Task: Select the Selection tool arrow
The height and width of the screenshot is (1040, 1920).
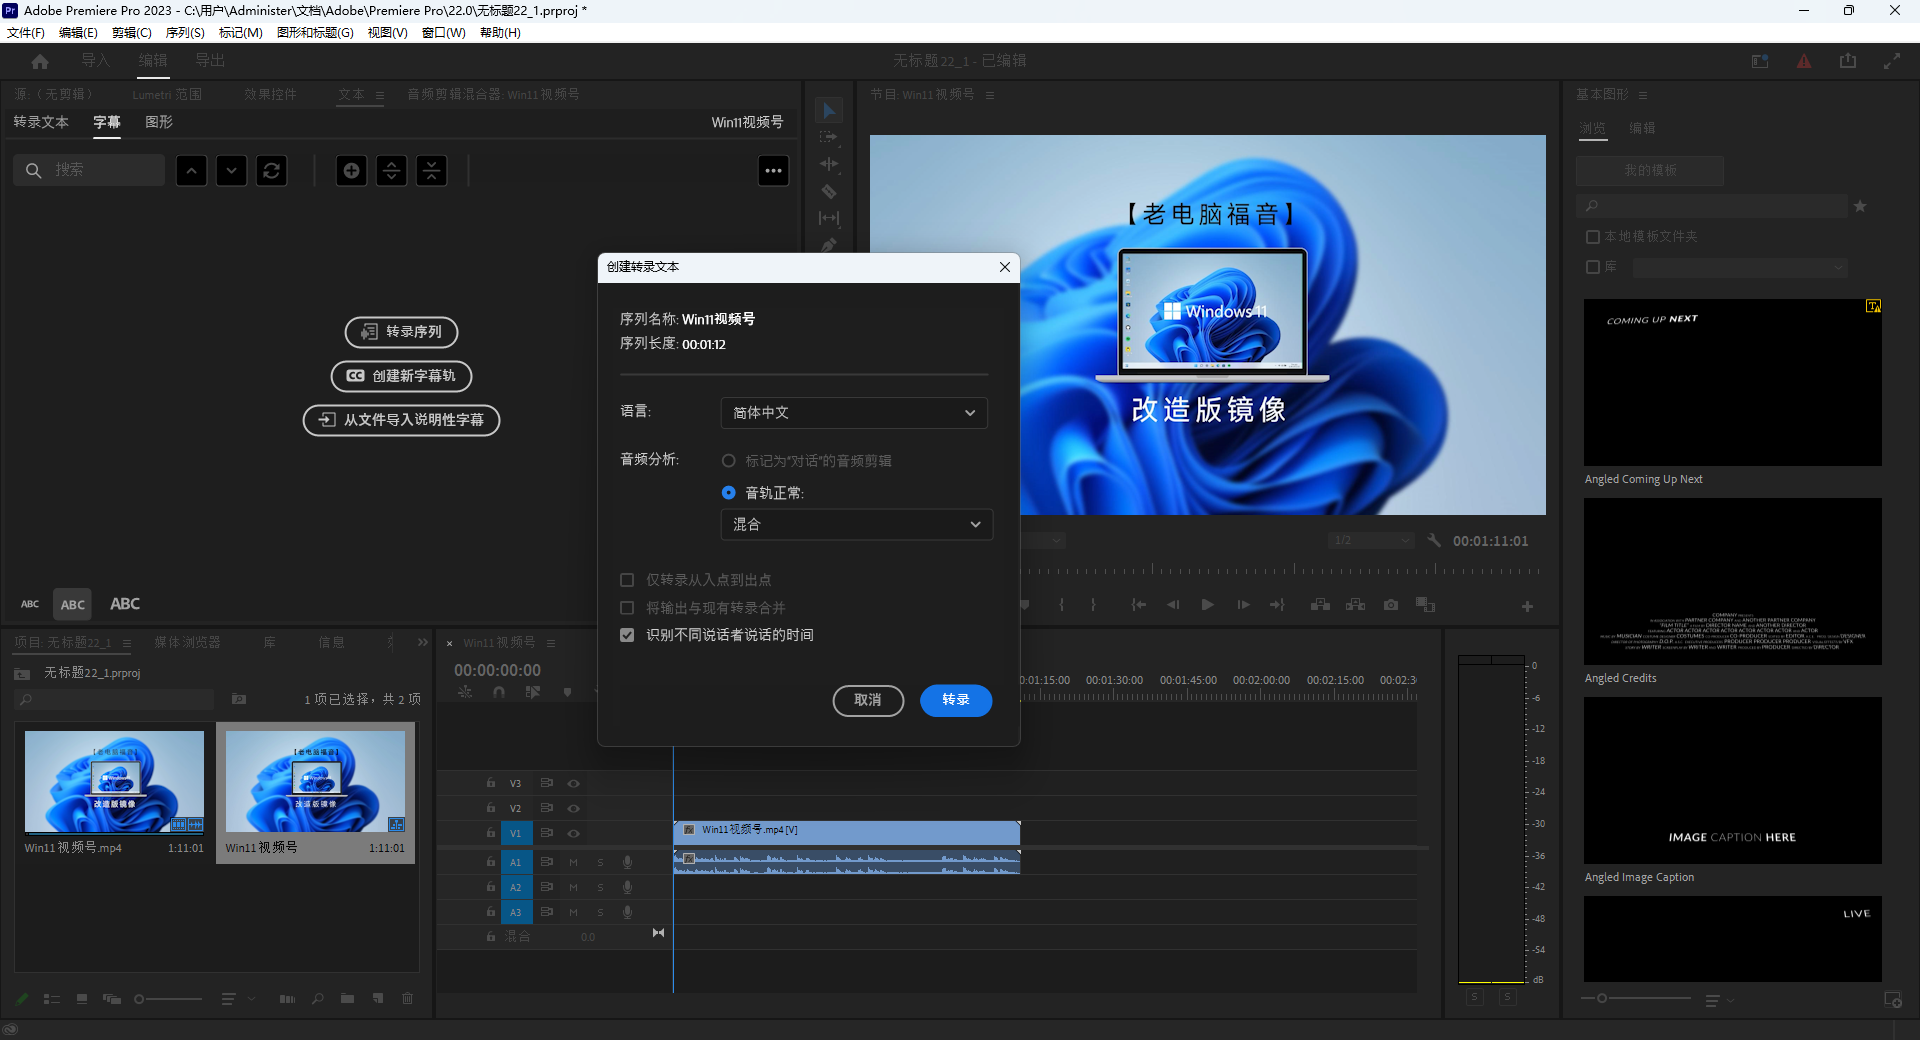Action: 828,111
